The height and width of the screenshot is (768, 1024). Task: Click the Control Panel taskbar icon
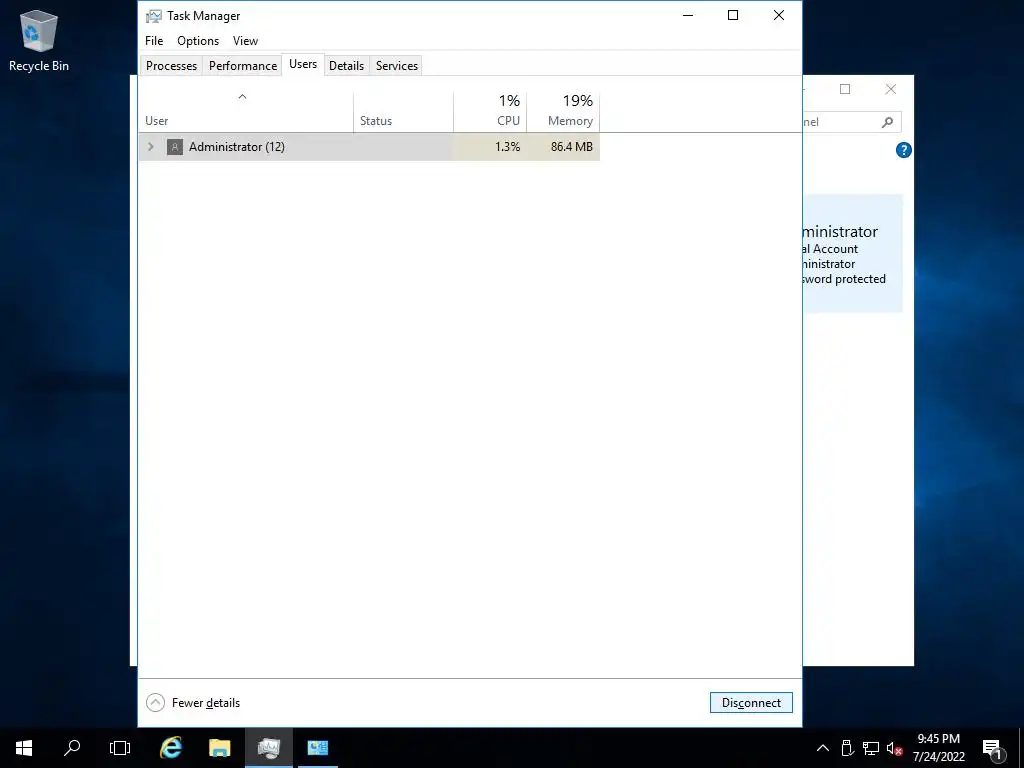tap(318, 748)
